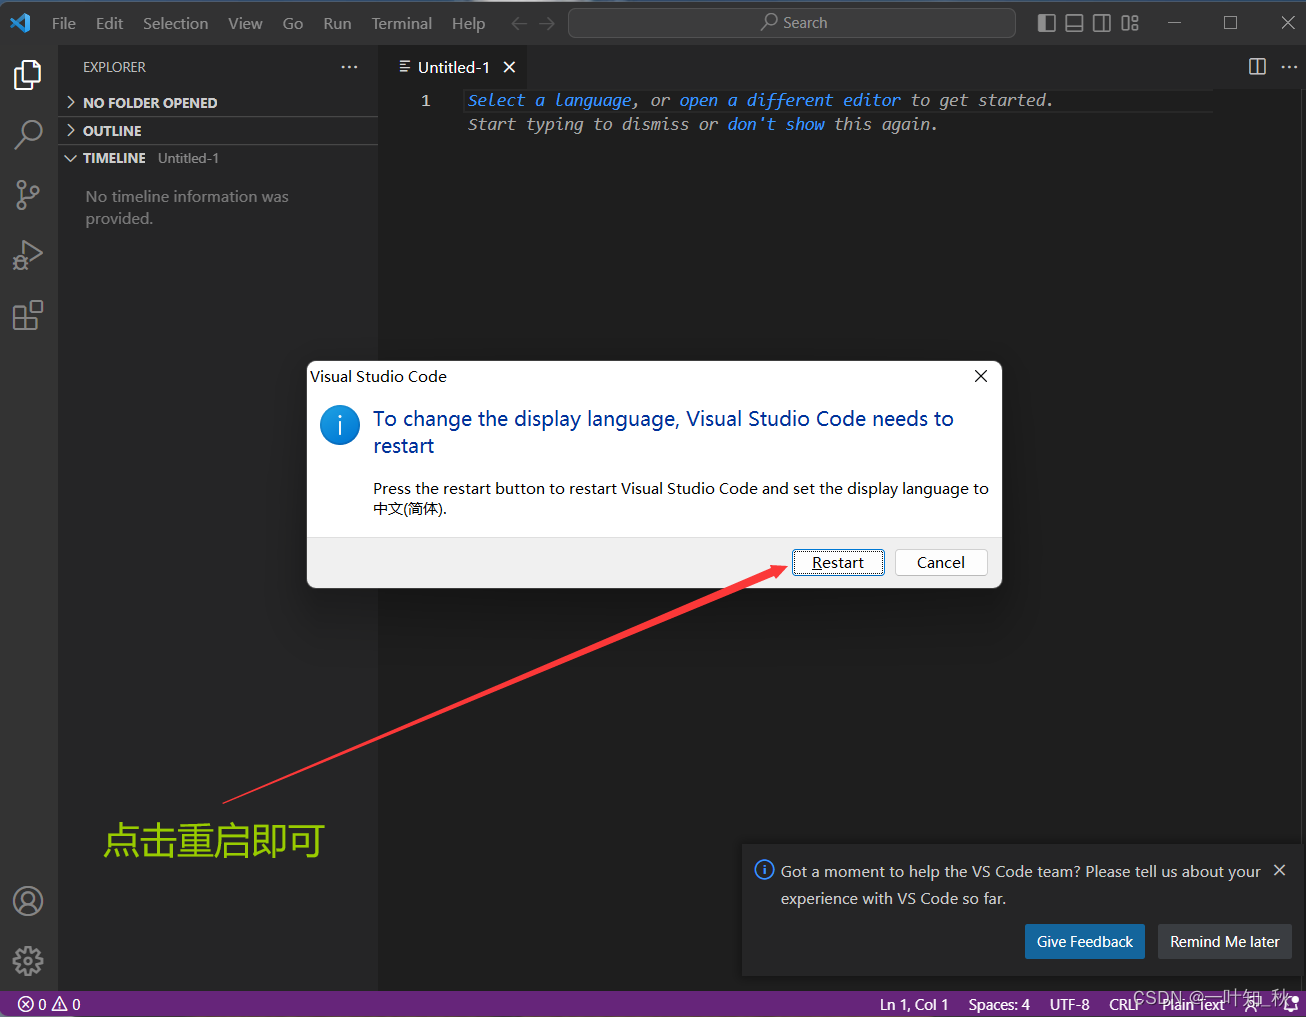Split the editor to the right

(1258, 66)
